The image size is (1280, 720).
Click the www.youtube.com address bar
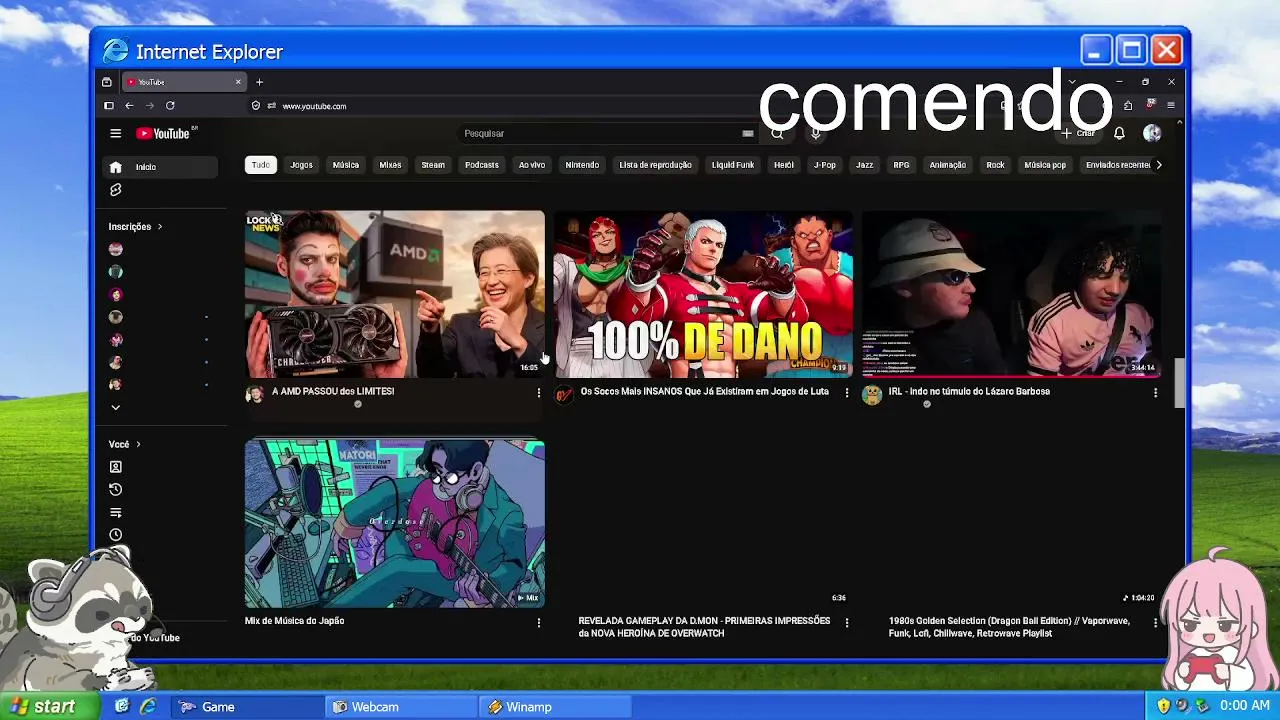click(314, 106)
